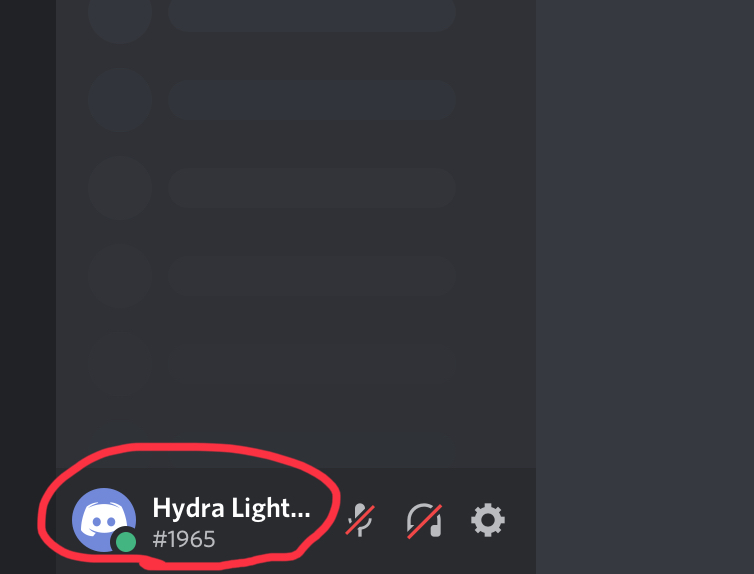Select the topmost partially visible placeholder name bar
This screenshot has width=754, height=574.
(312, 15)
